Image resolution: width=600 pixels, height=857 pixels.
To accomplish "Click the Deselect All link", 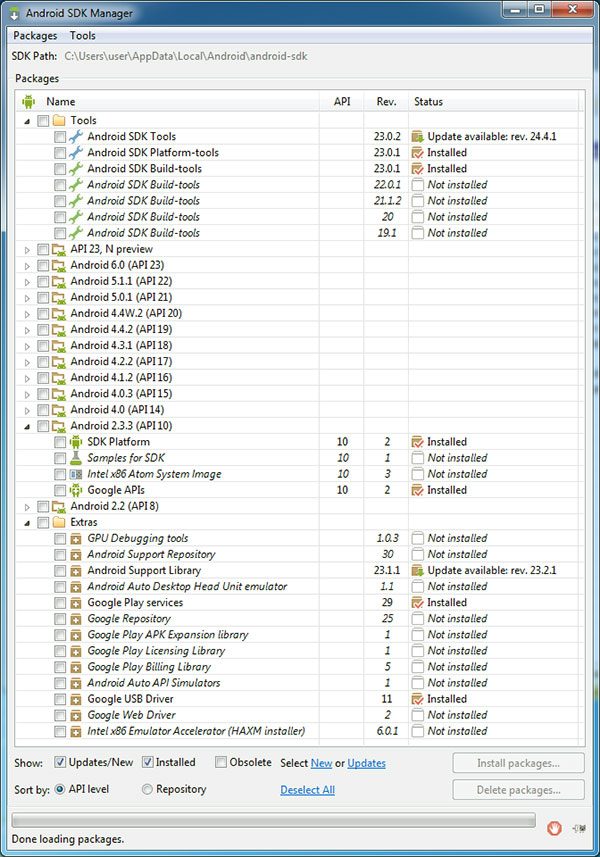I will (308, 790).
